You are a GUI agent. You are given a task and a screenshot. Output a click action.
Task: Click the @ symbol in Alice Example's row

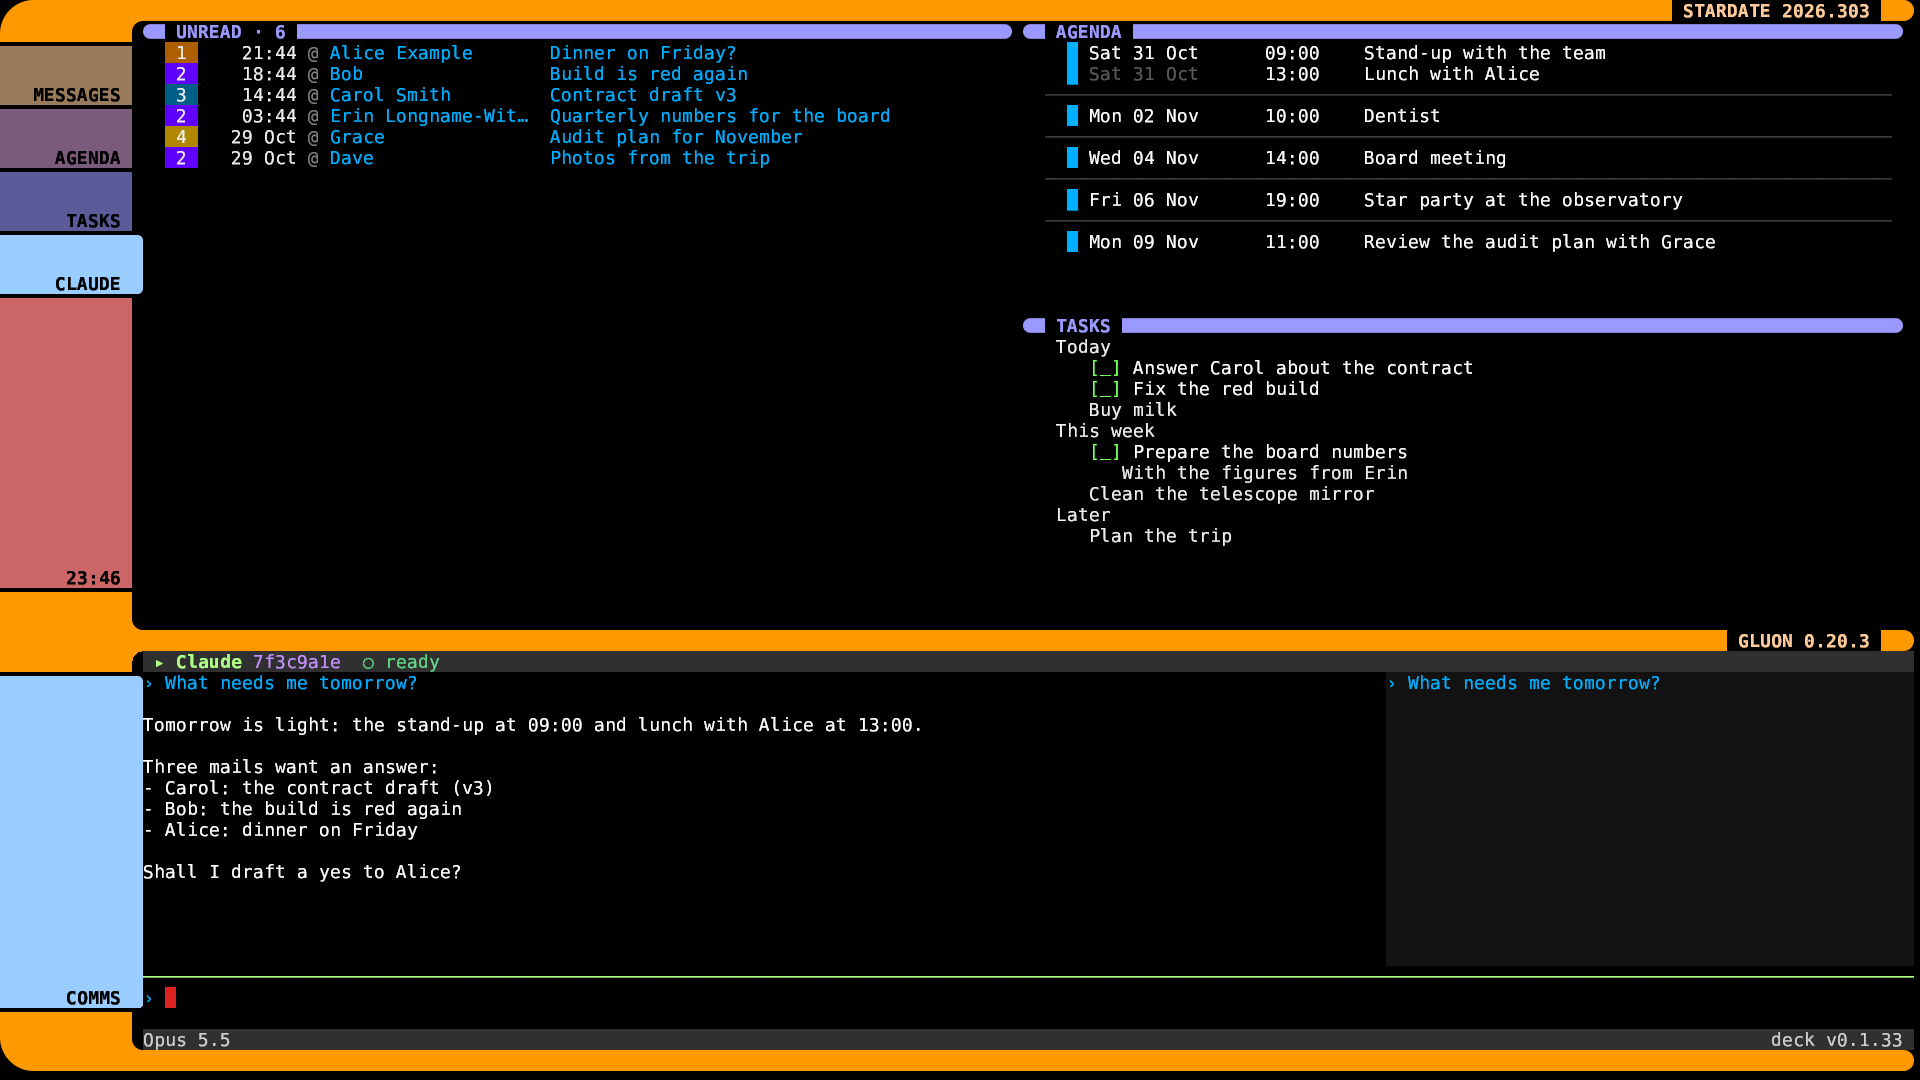[313, 53]
